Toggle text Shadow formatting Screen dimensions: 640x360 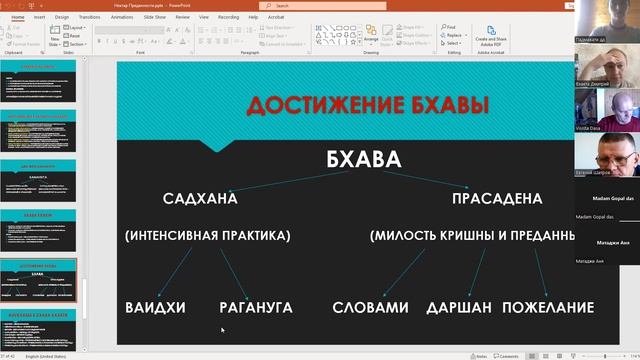point(124,41)
